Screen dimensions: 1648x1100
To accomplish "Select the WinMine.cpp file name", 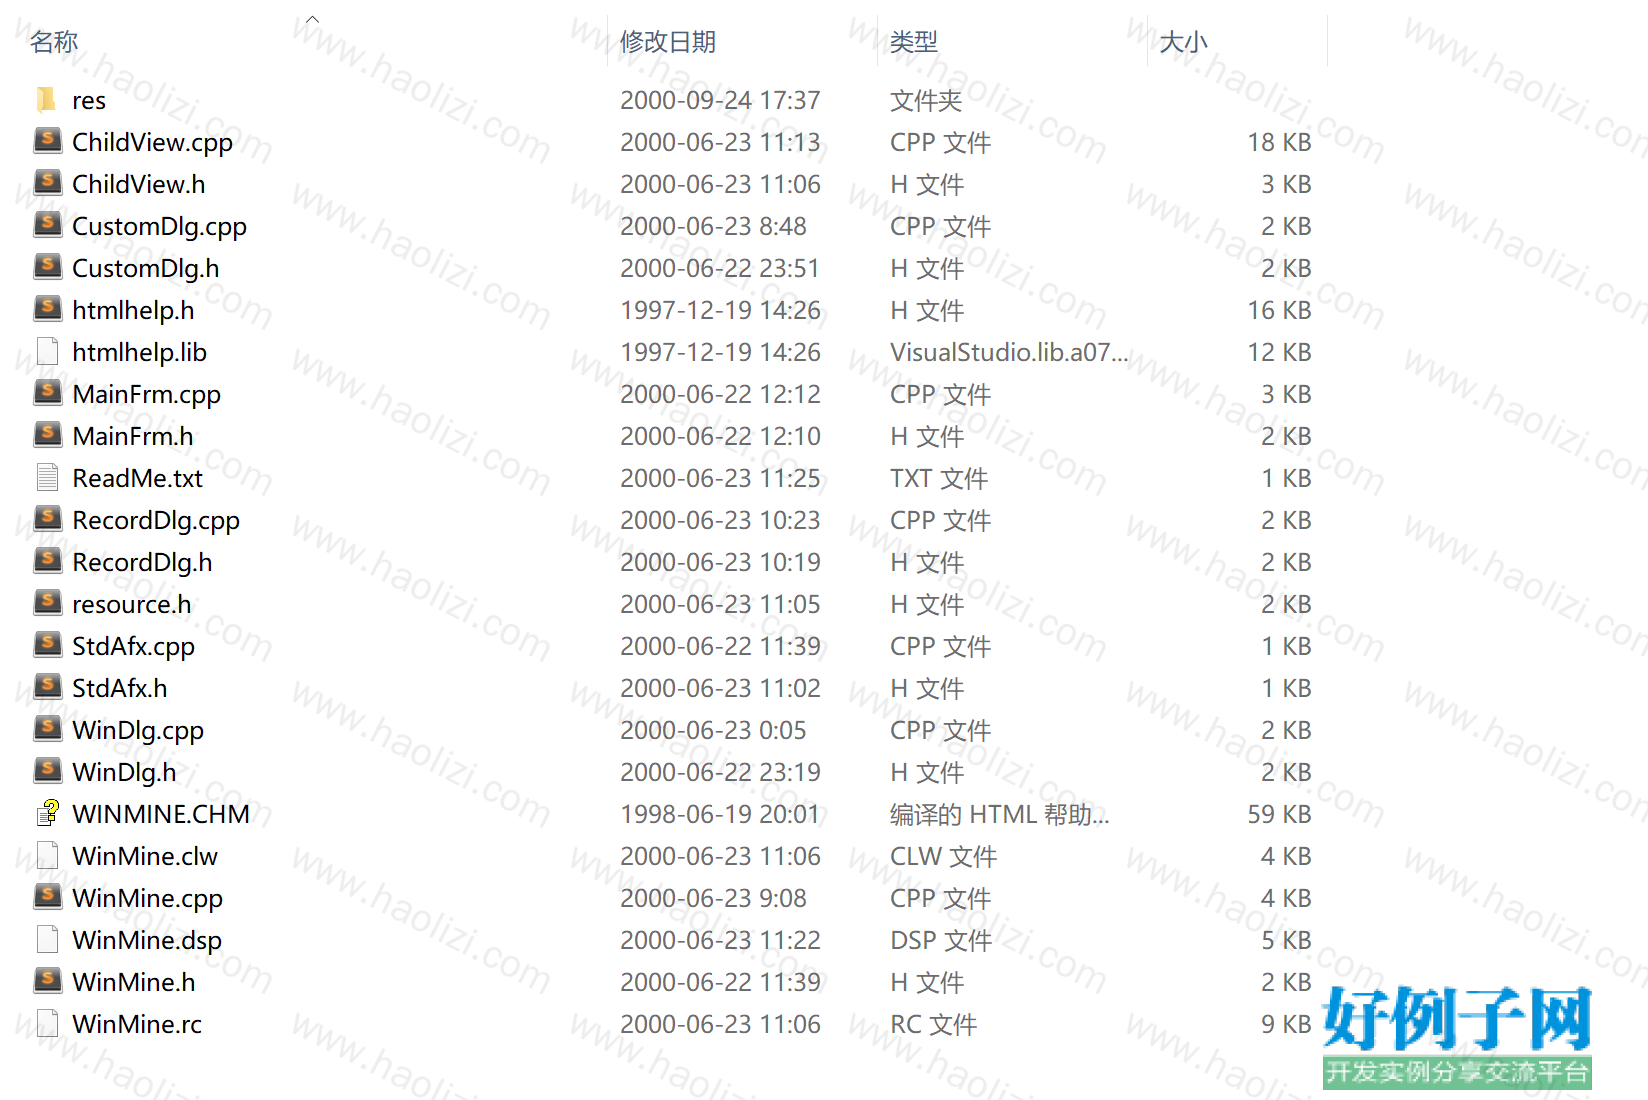I will pyautogui.click(x=148, y=899).
